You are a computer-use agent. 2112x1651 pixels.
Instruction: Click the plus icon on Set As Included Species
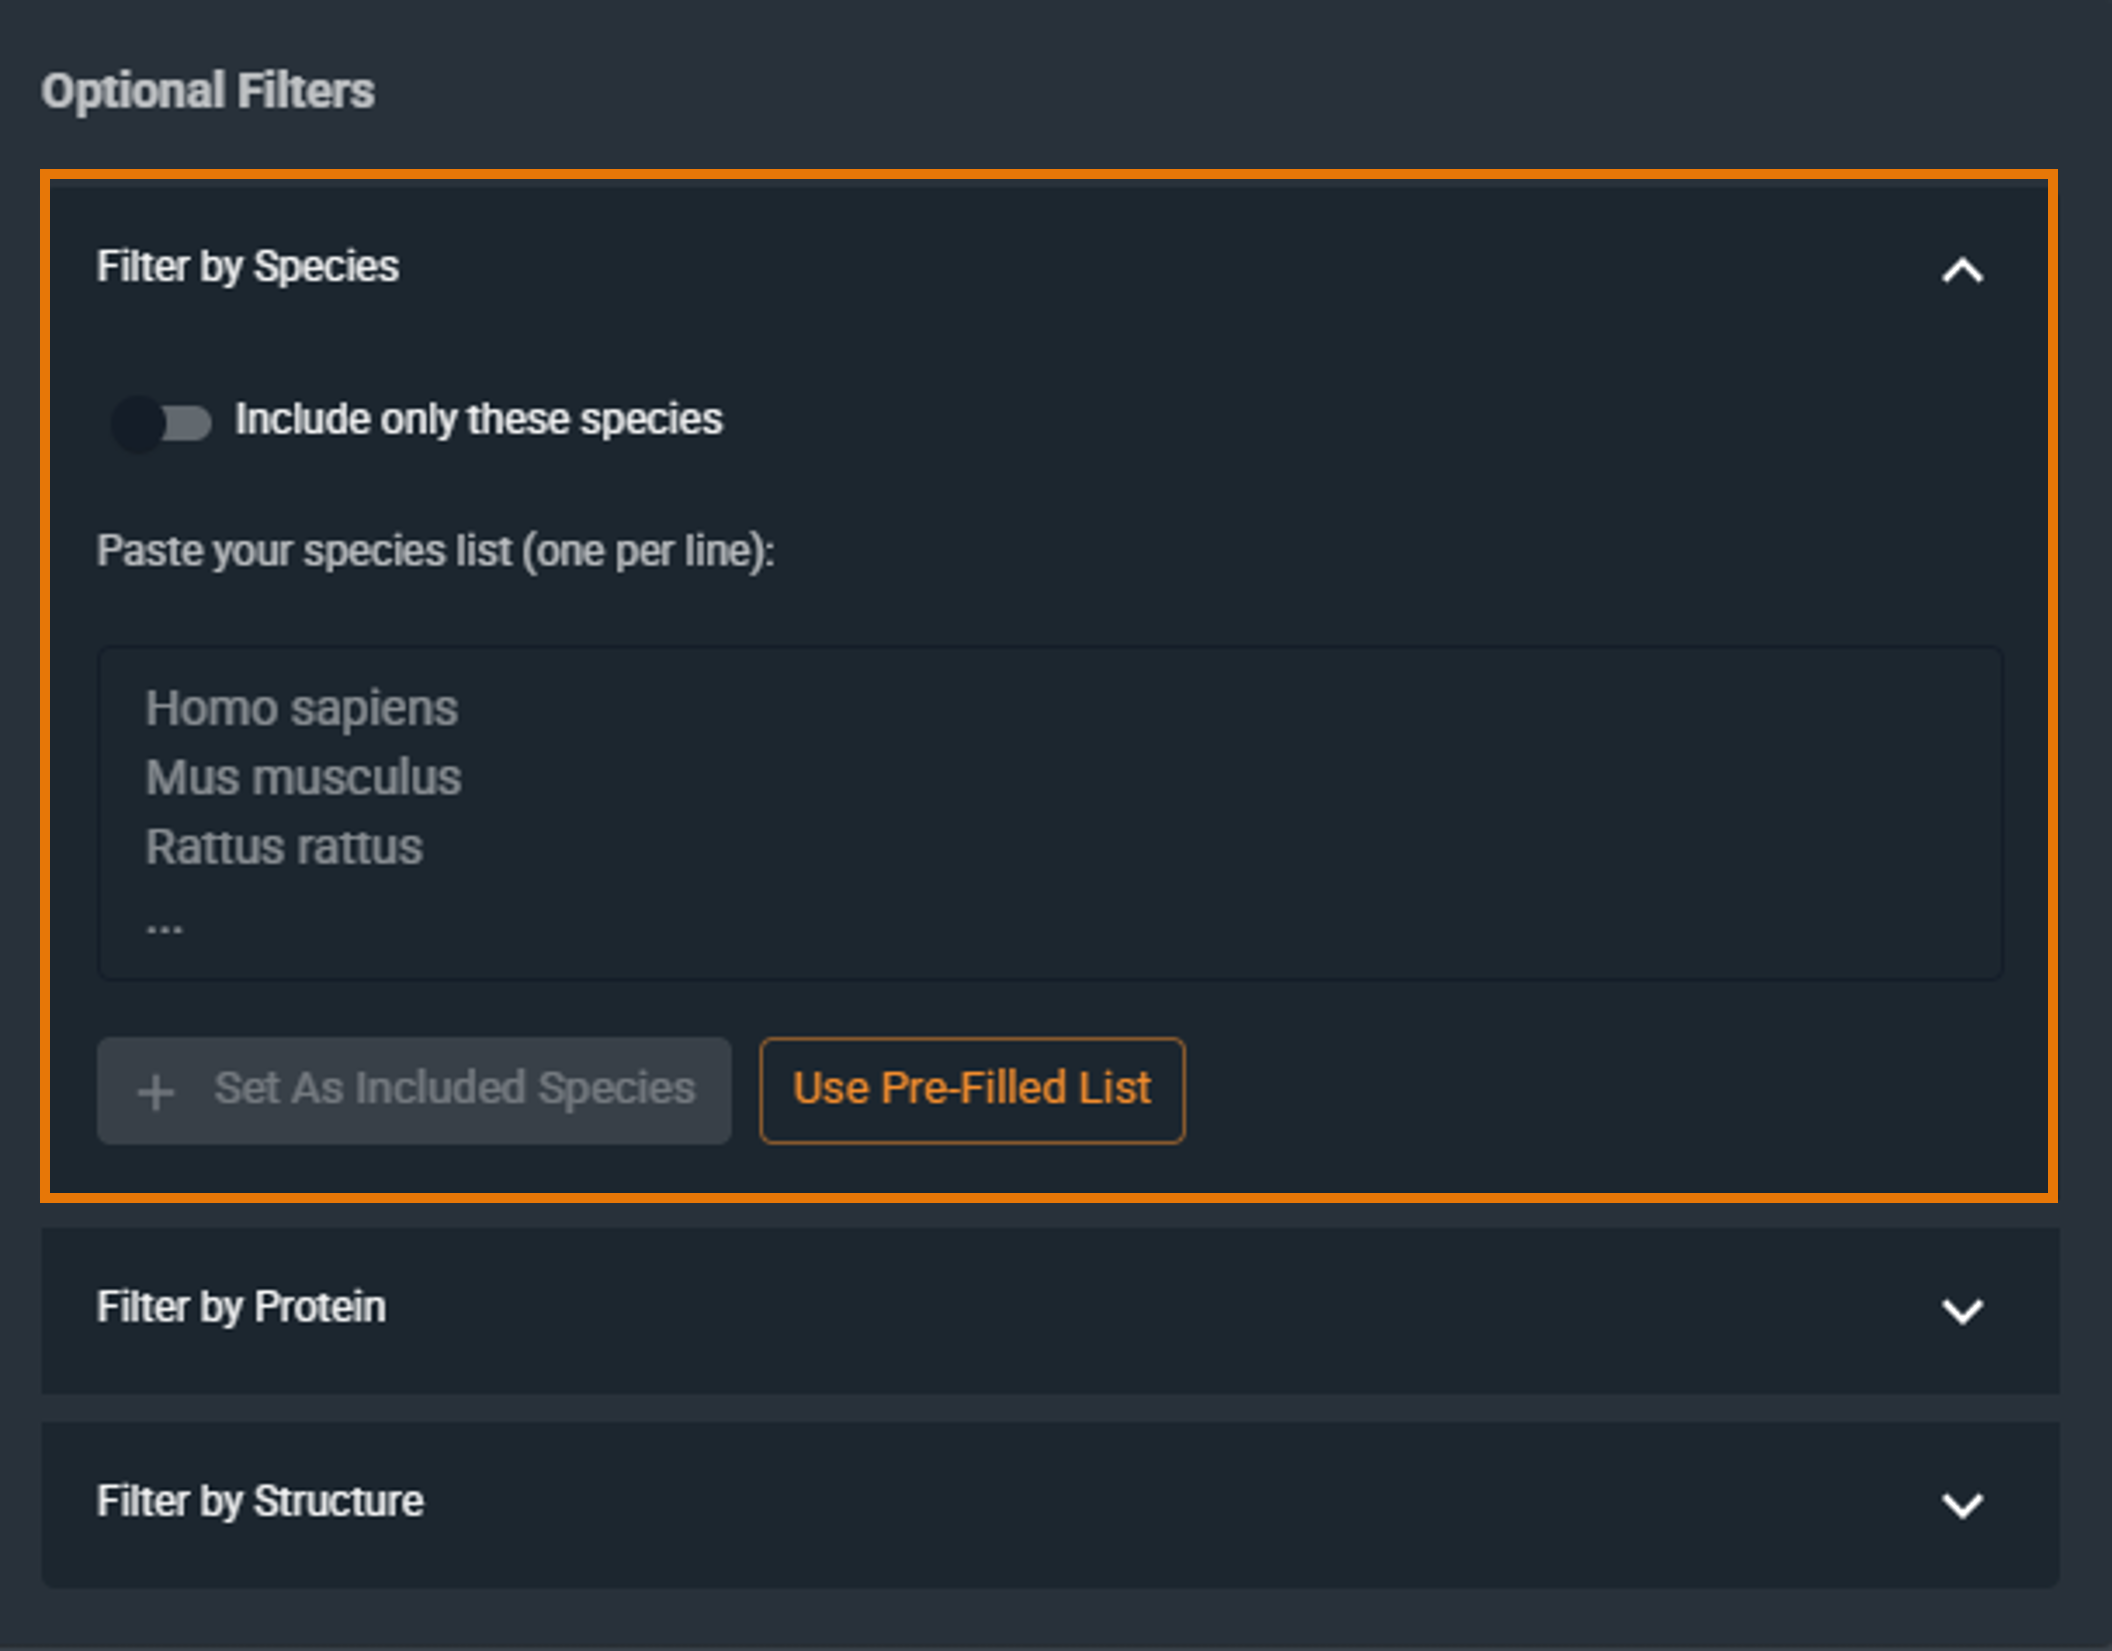click(155, 1090)
